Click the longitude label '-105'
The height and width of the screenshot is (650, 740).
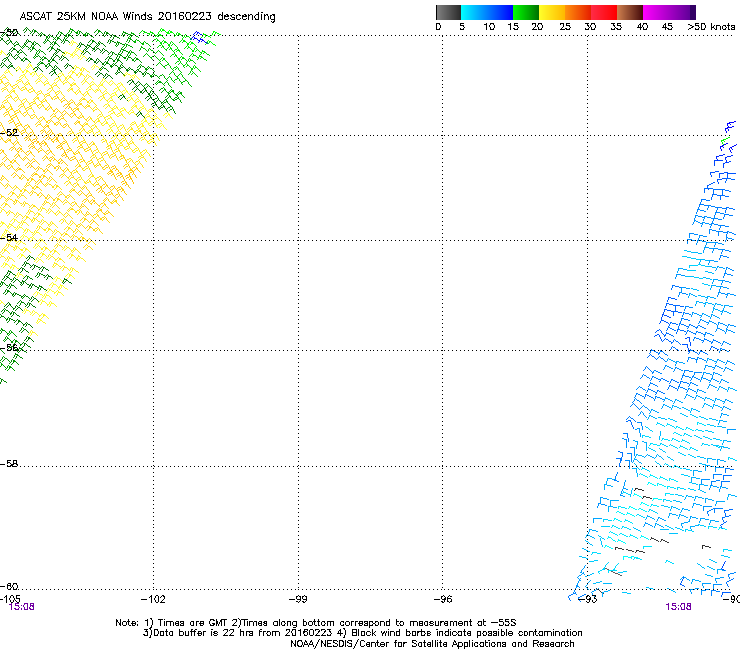[10, 599]
